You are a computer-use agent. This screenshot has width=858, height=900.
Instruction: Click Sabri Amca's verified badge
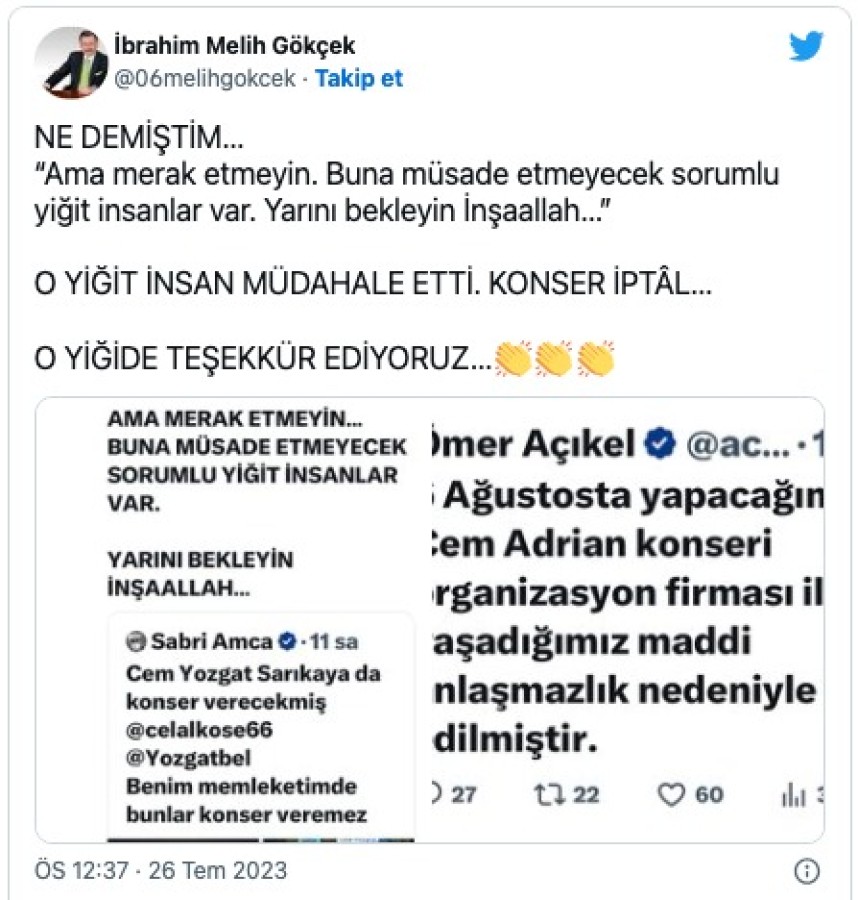pos(287,641)
